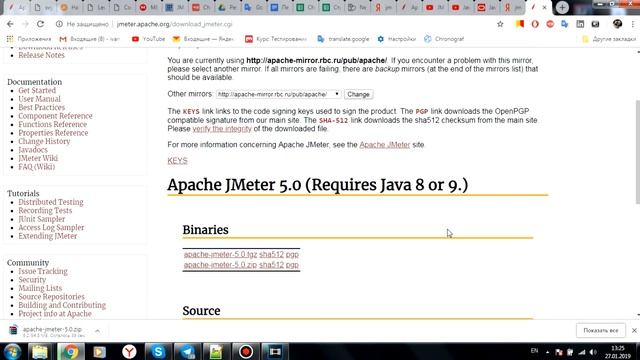Close the active JMeter browser tab
The width and height of the screenshot is (640, 360).
544,7
